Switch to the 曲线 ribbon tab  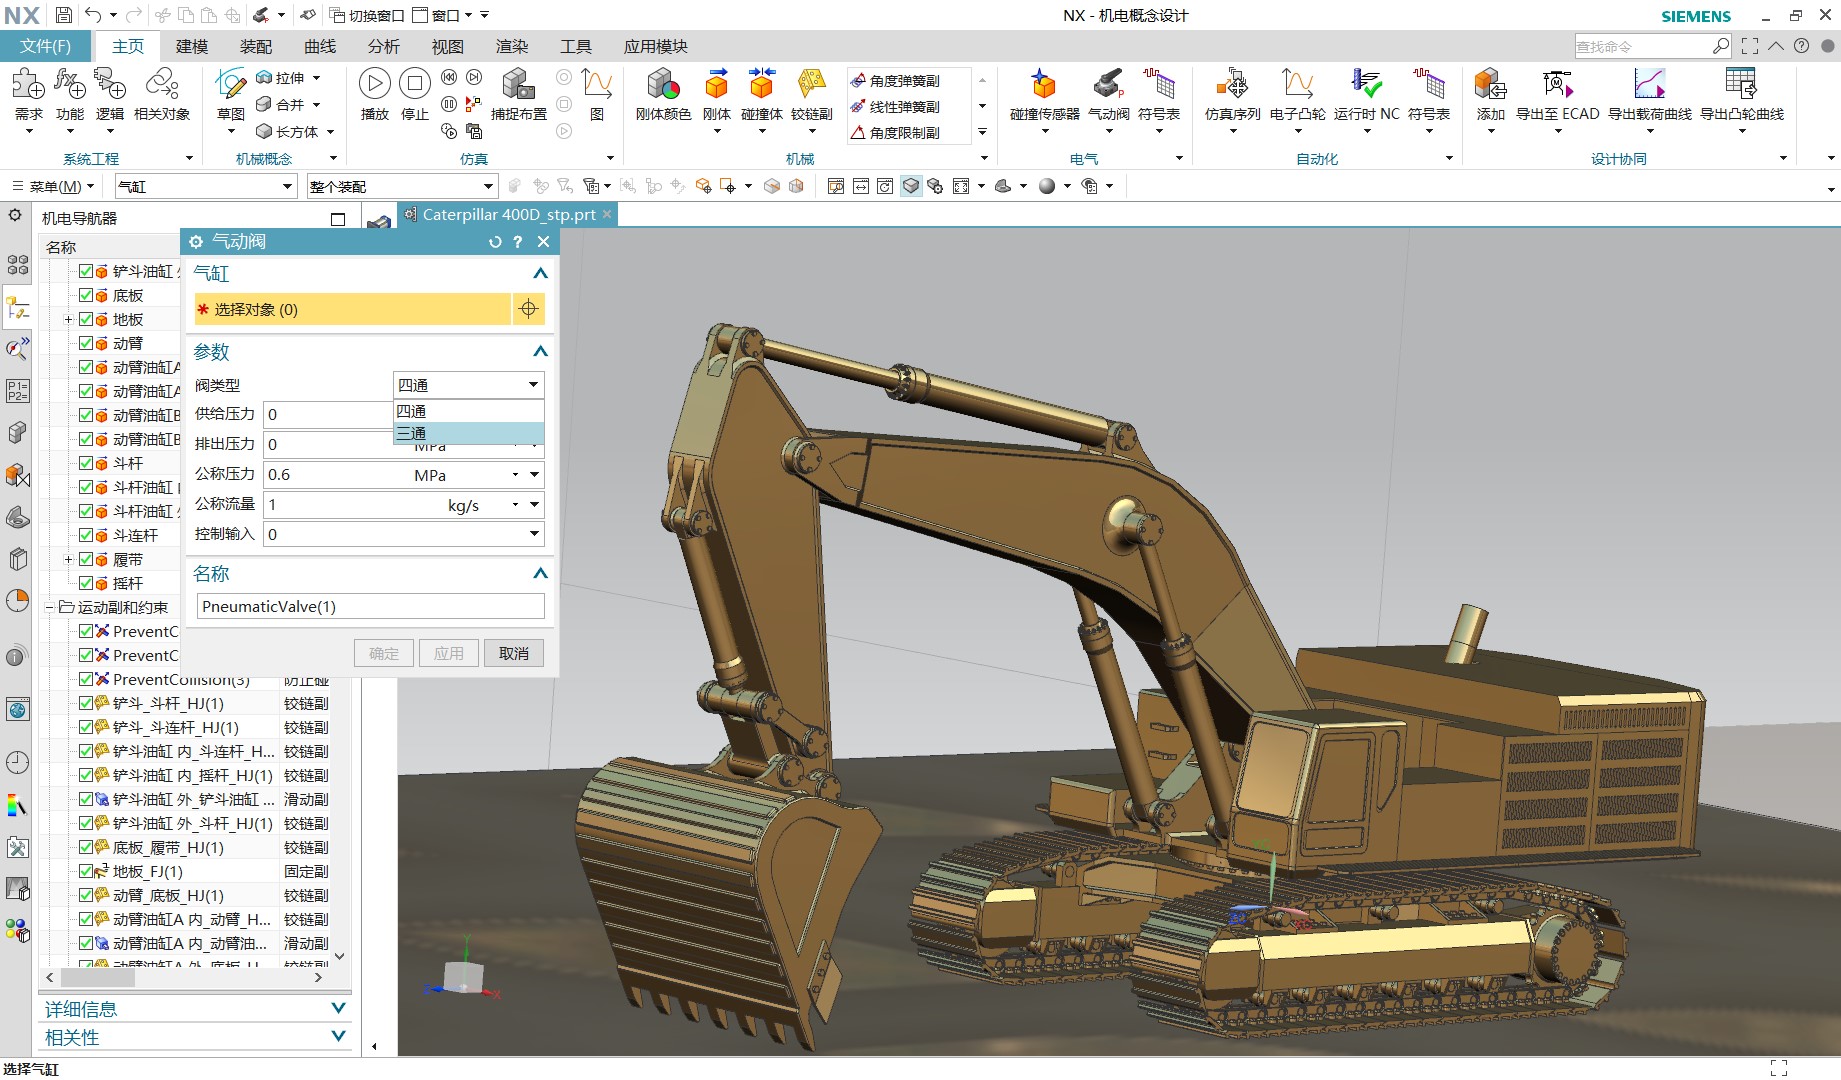pyautogui.click(x=320, y=46)
